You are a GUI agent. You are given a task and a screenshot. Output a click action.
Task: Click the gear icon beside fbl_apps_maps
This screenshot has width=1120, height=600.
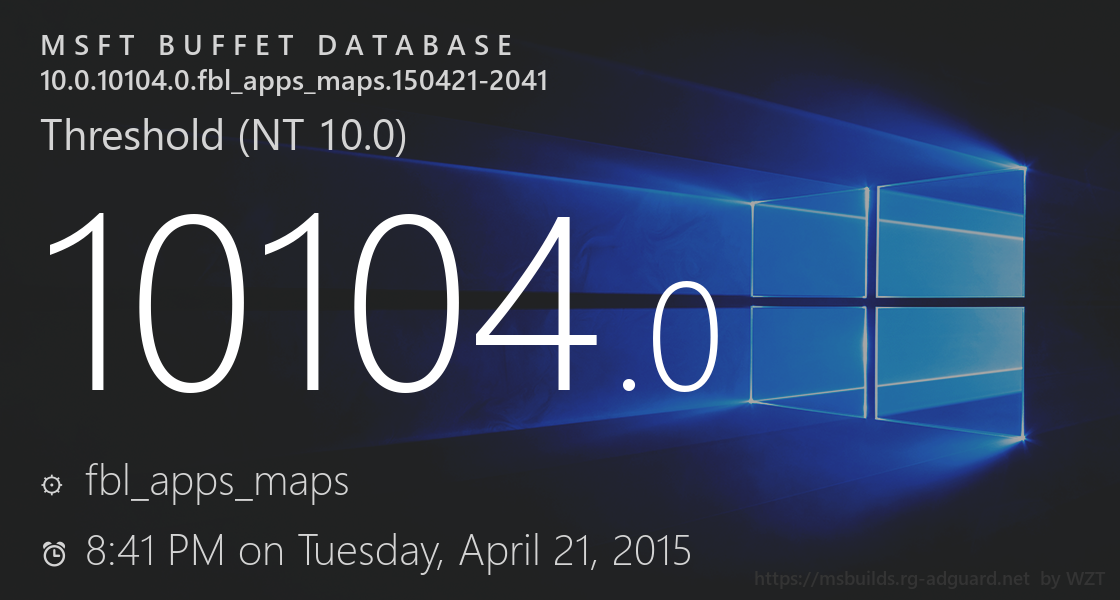click(51, 485)
